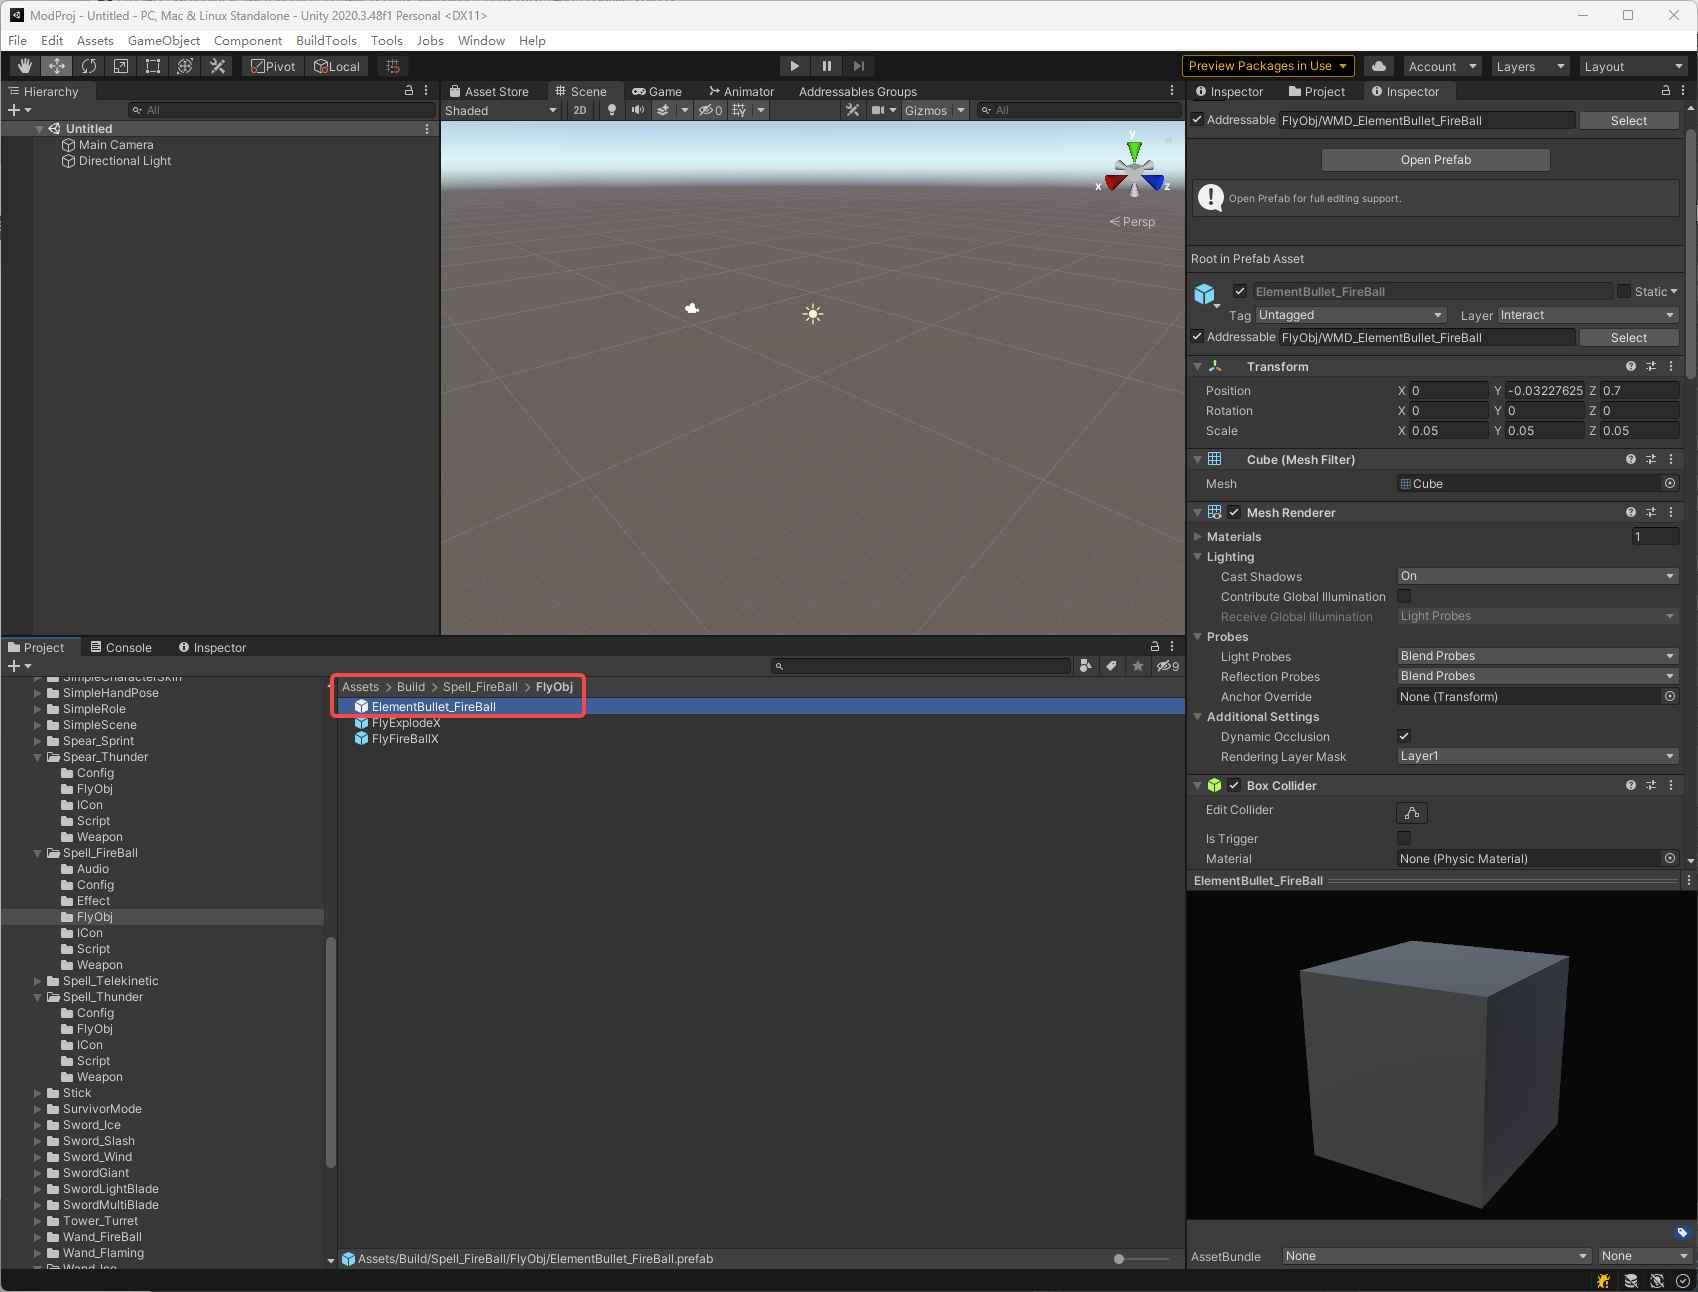Toggle favorites star in Project panel
Viewport: 1698px width, 1292px height.
click(x=1138, y=666)
